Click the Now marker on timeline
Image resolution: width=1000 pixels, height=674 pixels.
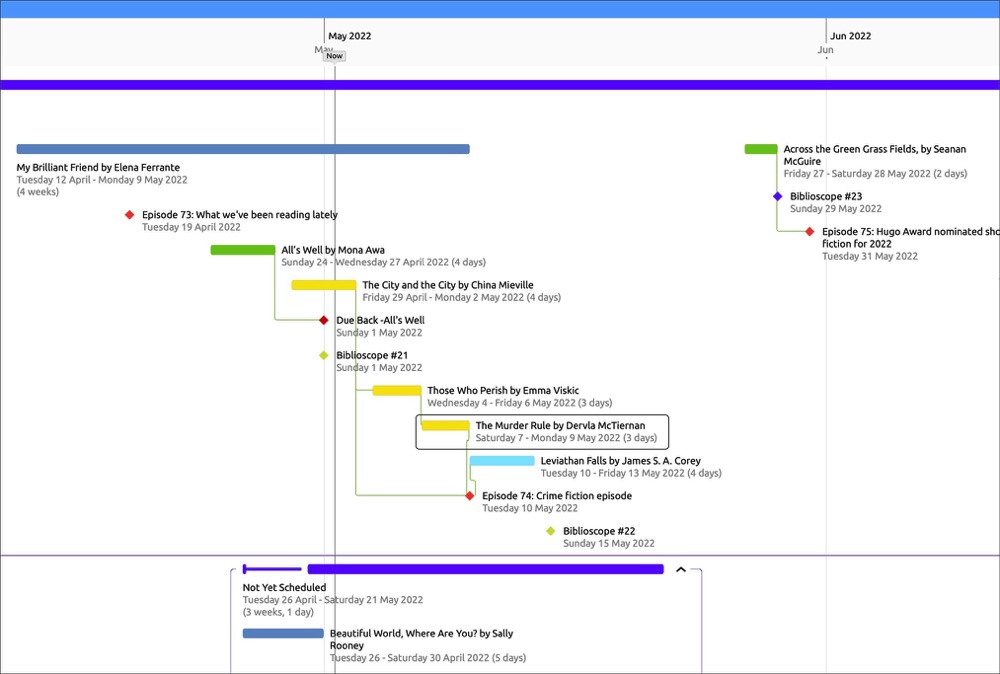(334, 56)
